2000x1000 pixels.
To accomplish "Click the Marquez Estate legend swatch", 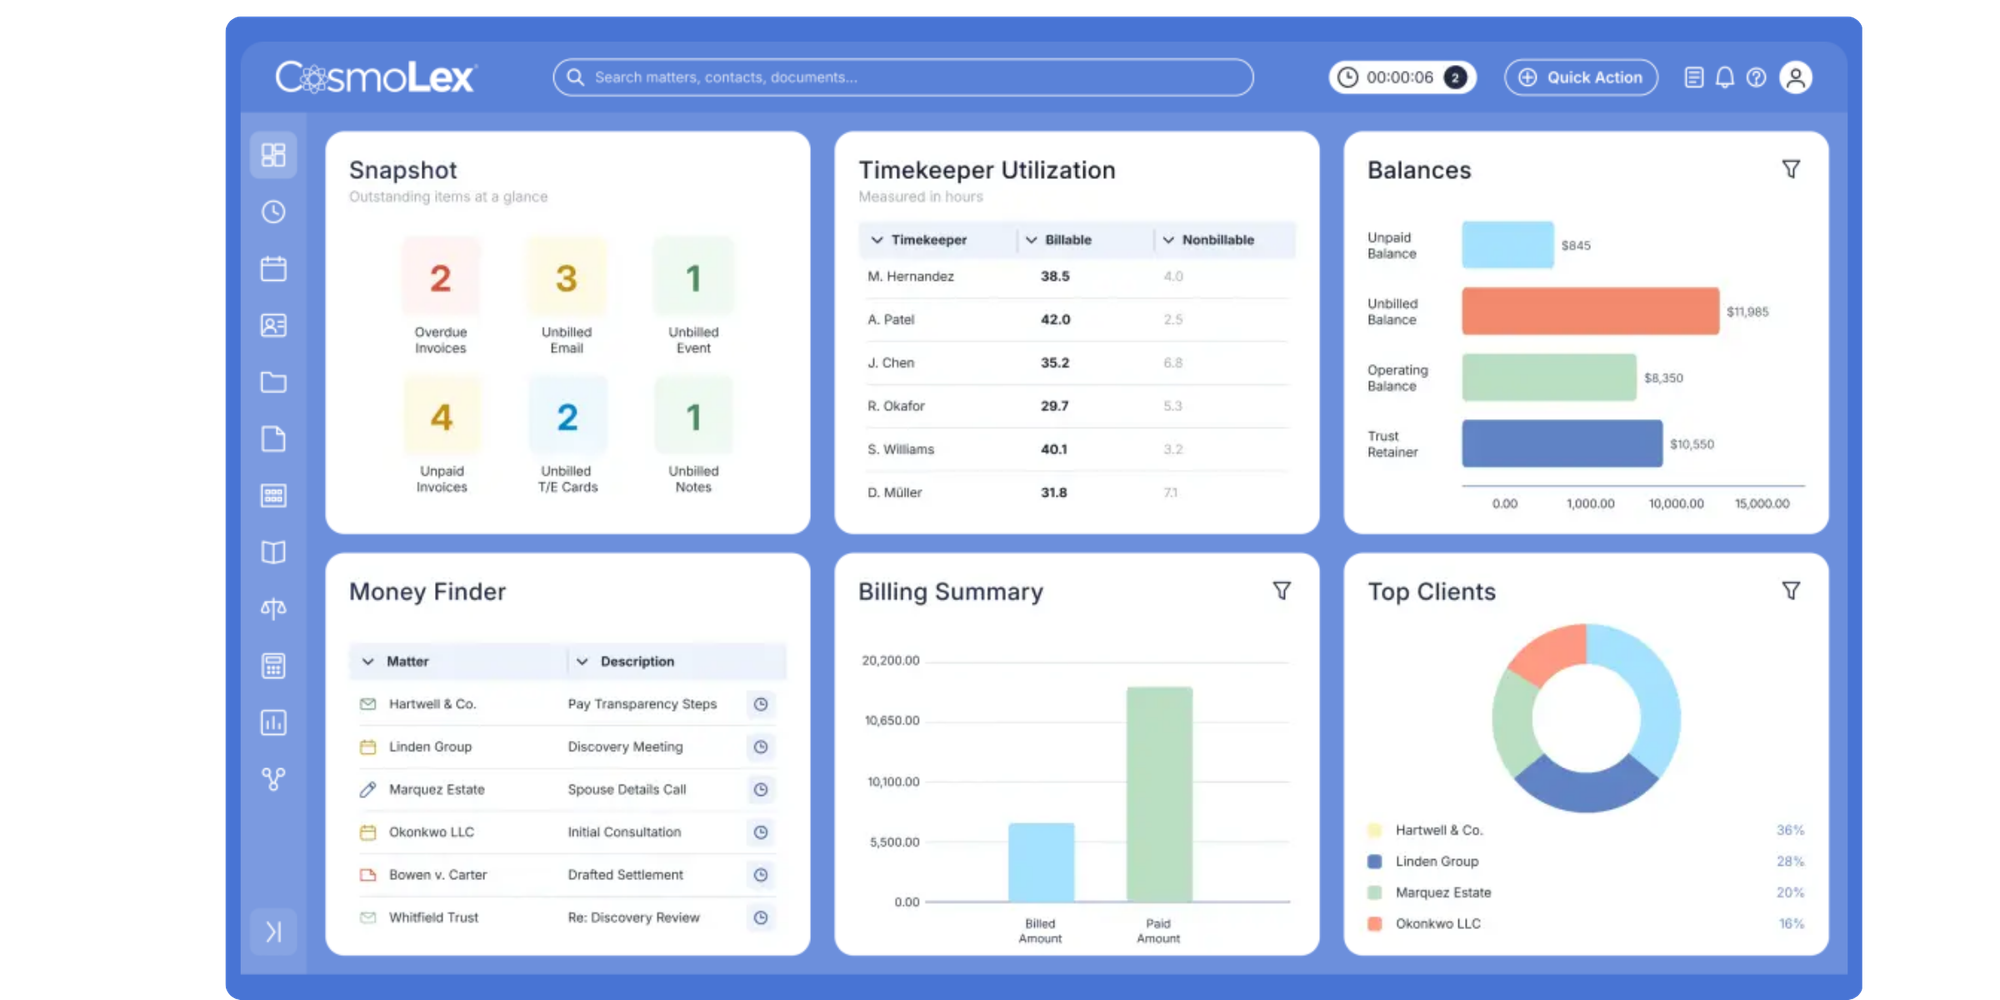I will click(1375, 892).
